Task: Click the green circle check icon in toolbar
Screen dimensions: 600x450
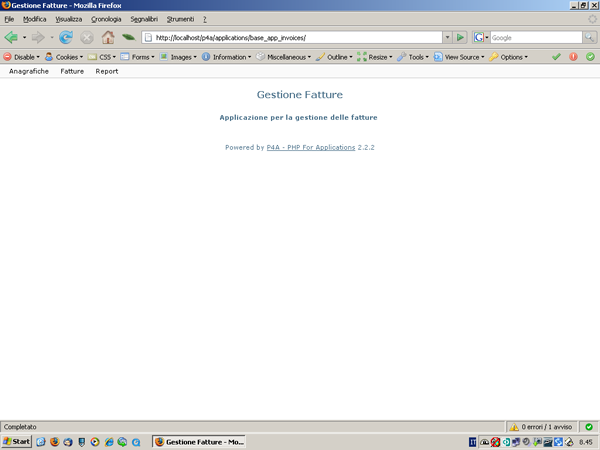Action: coord(590,57)
